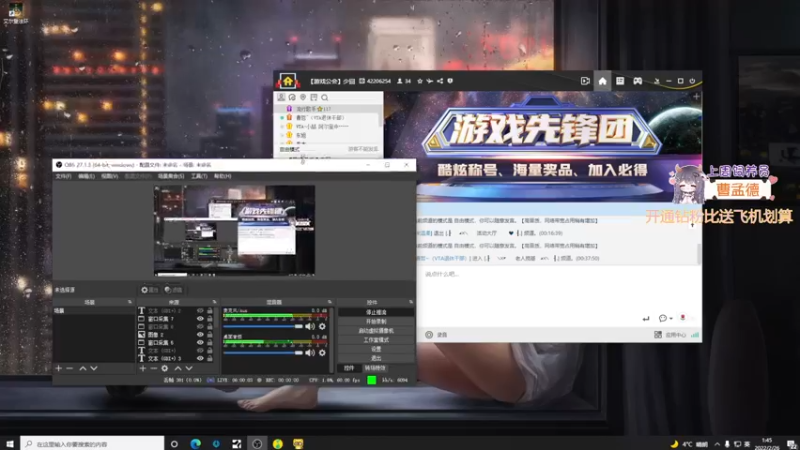
Task: Click YY share channel icon
Action: pos(440,81)
